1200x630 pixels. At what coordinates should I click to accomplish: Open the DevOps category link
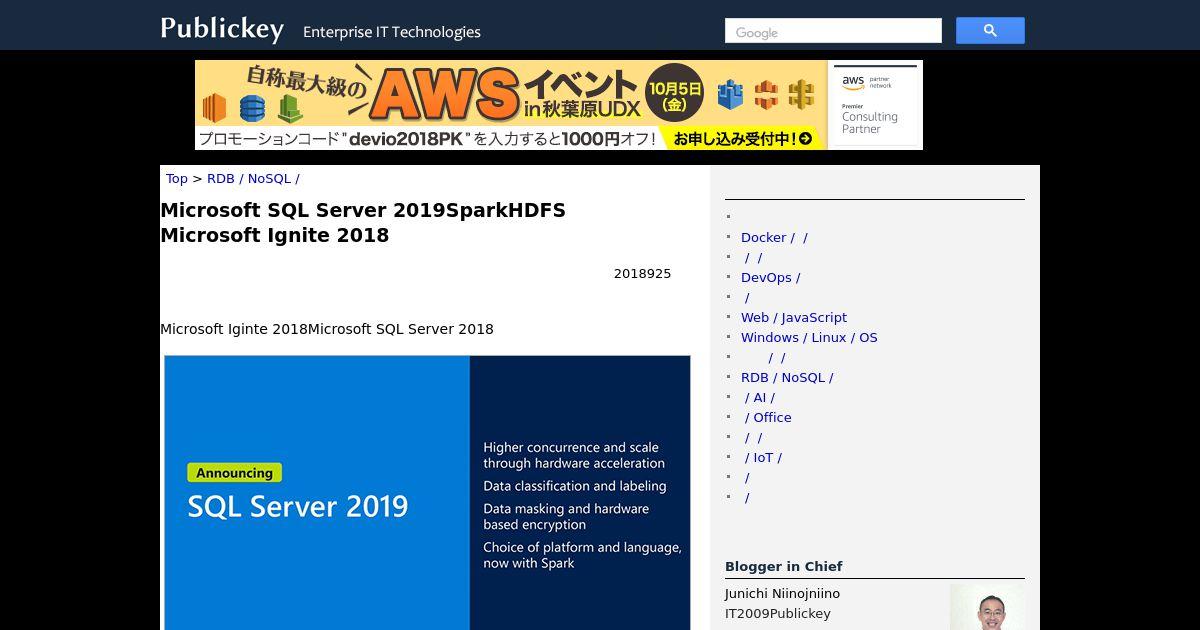[x=770, y=278]
